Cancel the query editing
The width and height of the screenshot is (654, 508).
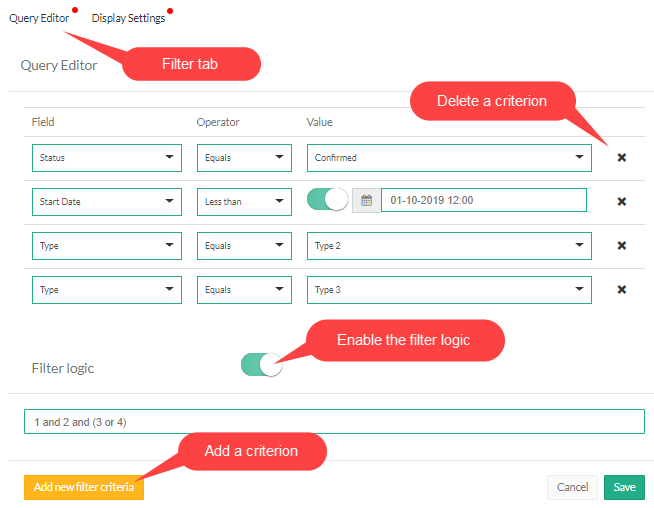point(572,487)
